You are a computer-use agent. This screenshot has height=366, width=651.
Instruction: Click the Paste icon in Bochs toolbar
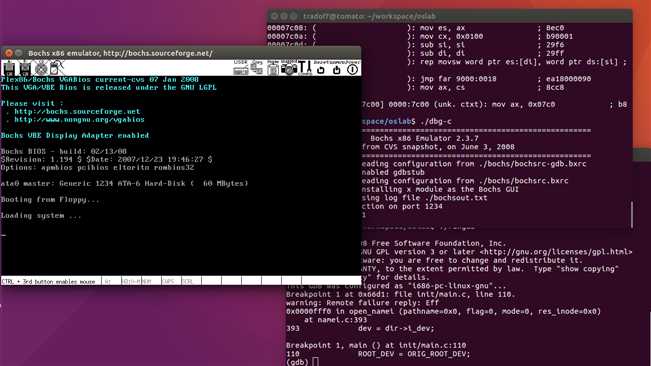click(x=273, y=68)
